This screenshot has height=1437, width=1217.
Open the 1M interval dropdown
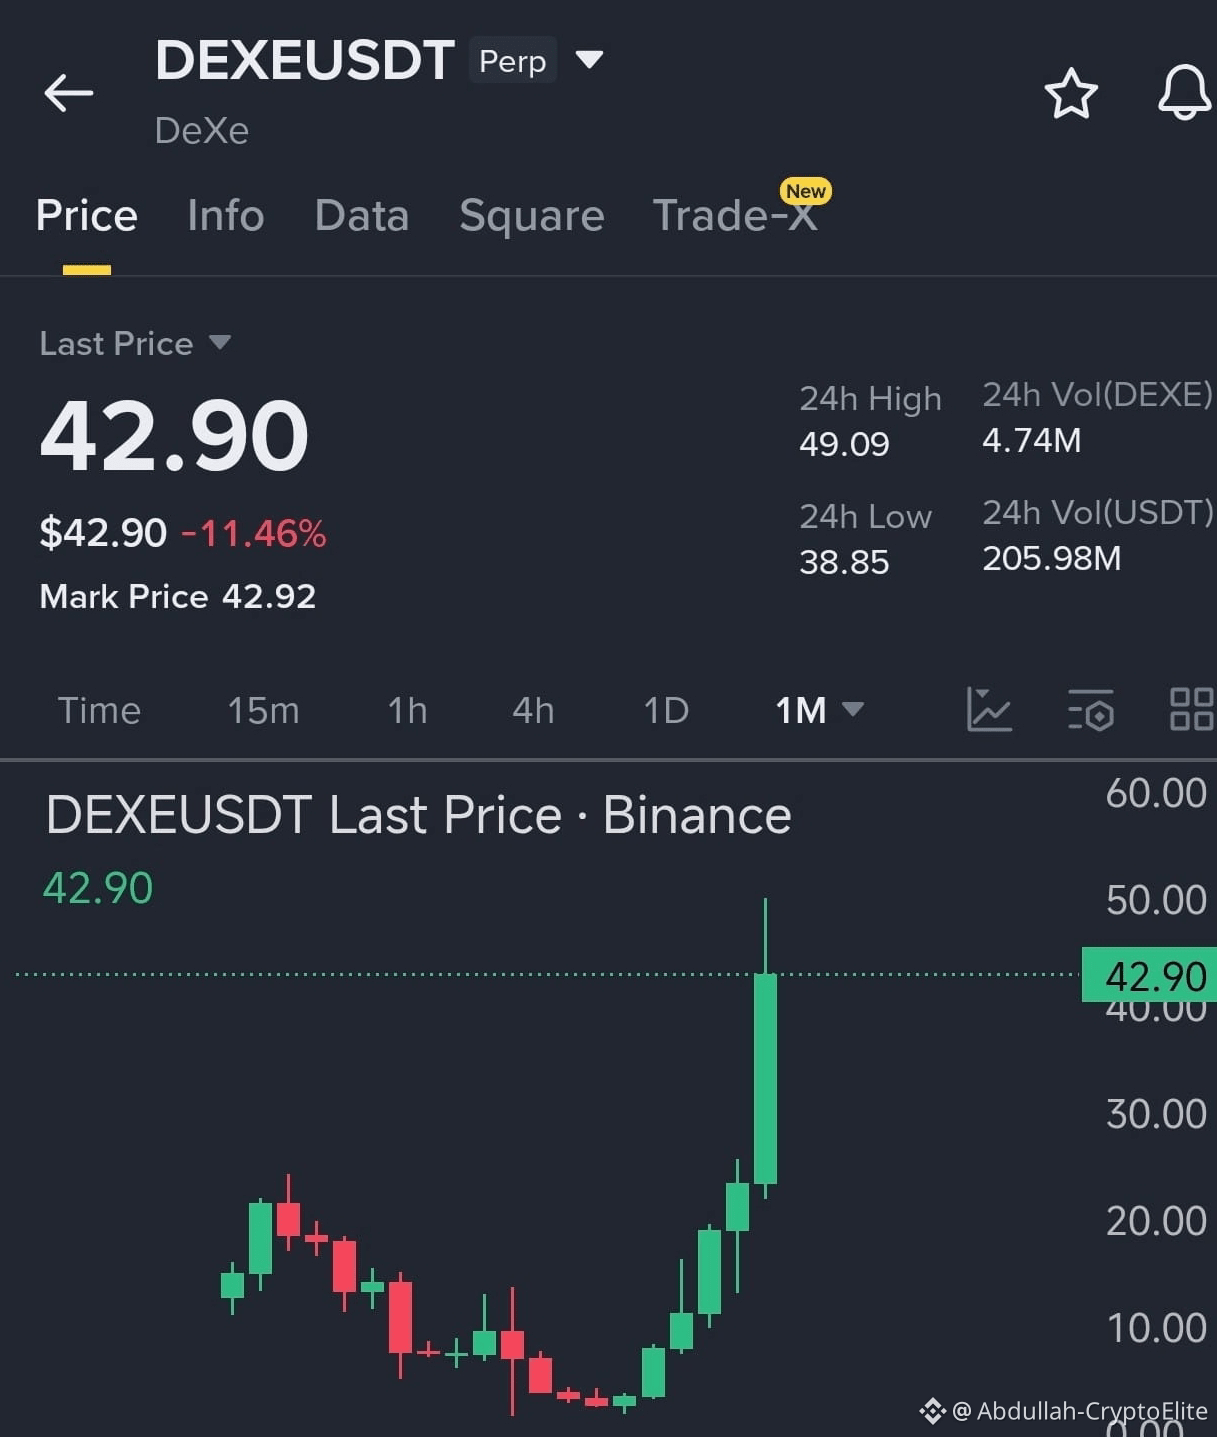[819, 710]
